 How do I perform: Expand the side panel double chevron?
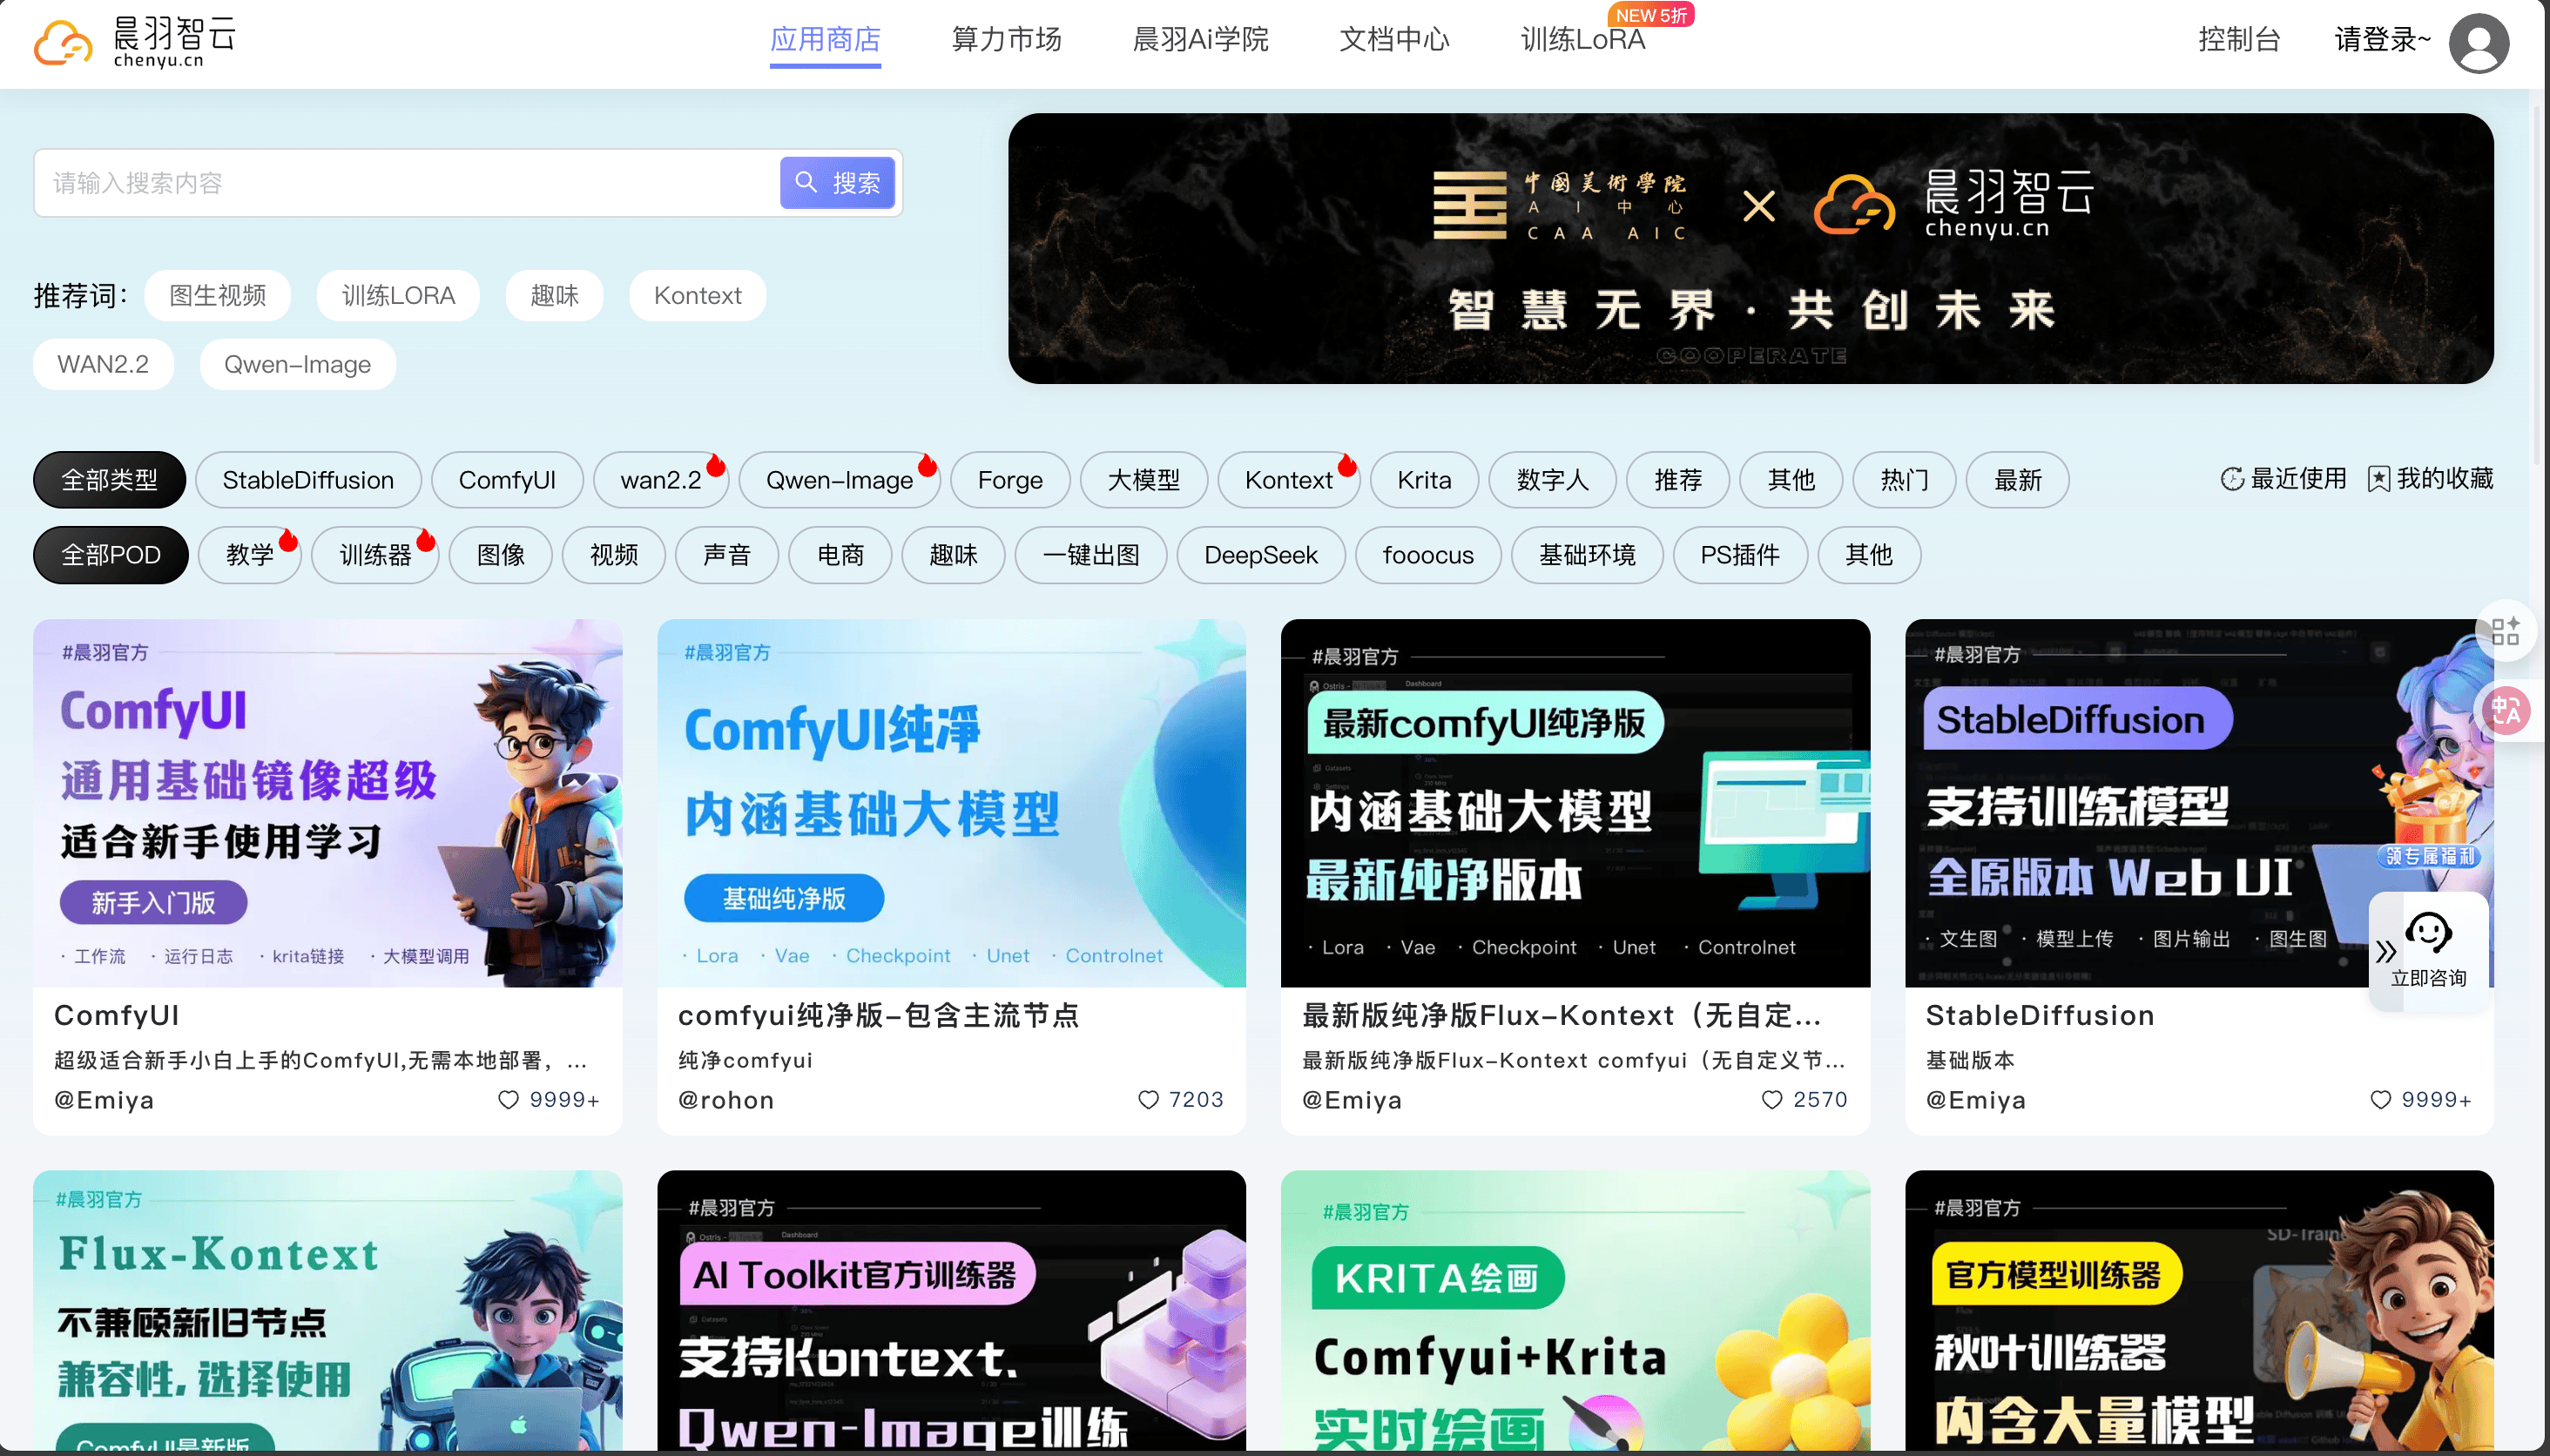click(2386, 951)
